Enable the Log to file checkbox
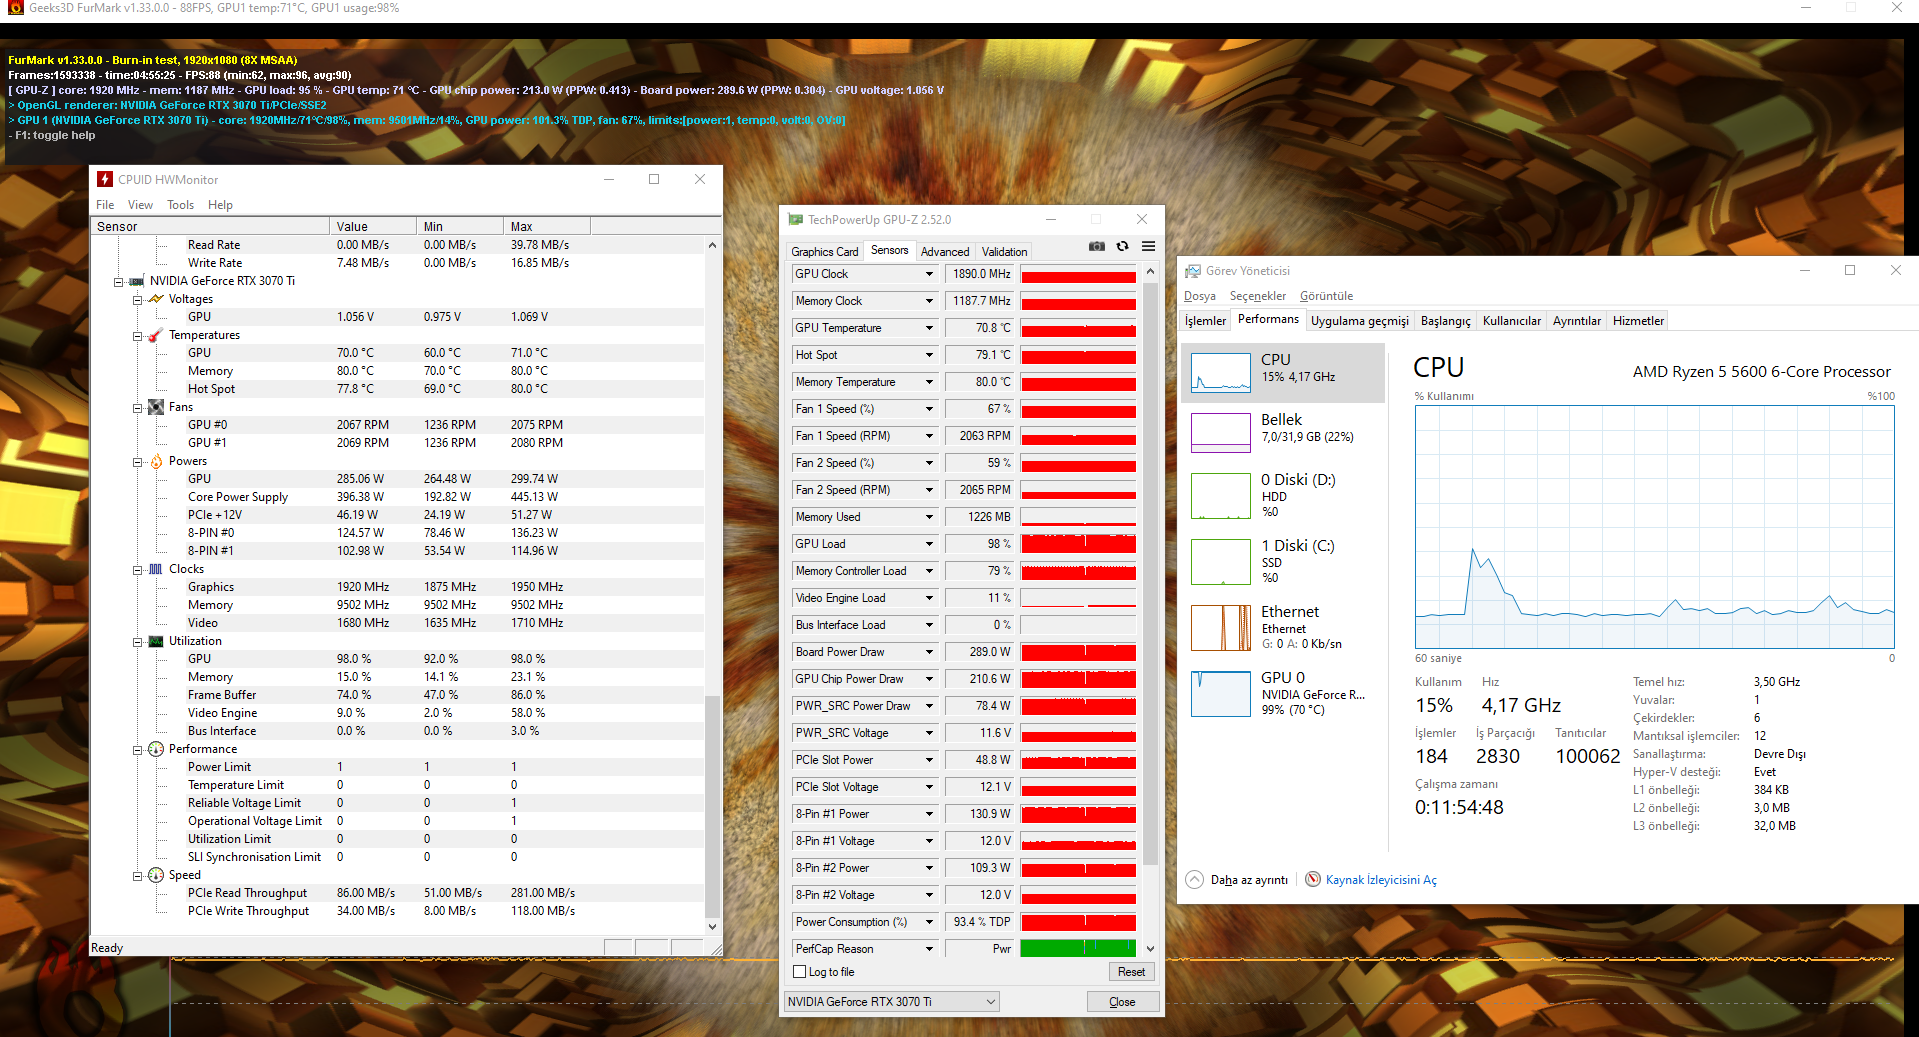 tap(799, 972)
